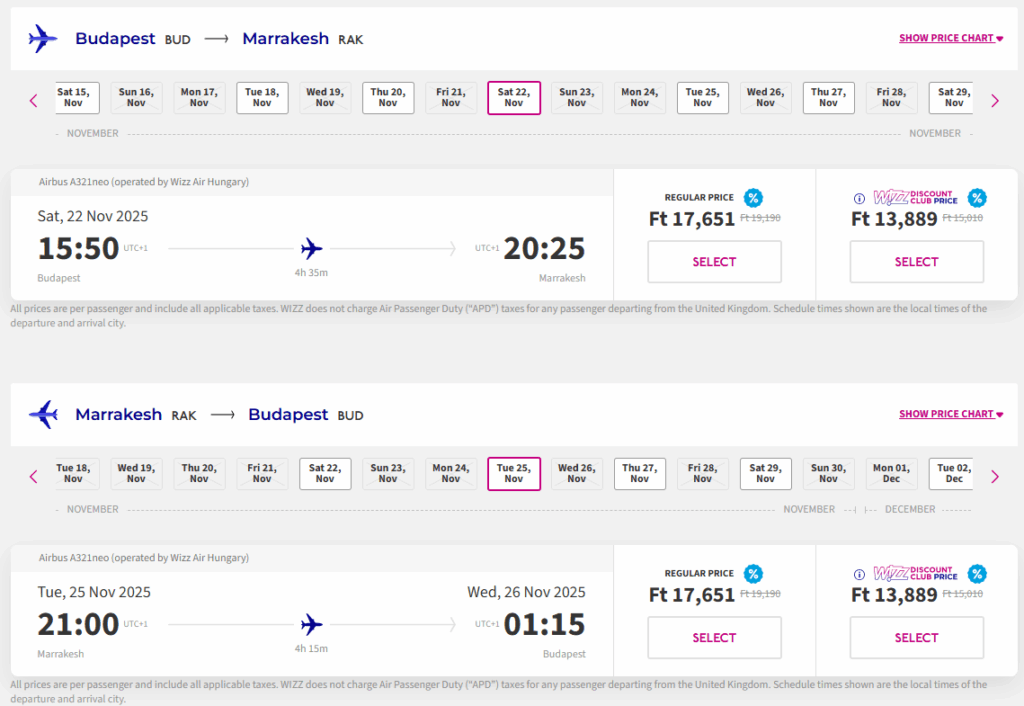Show later outbound dates with right arrow
Viewport: 1024px width, 706px height.
[994, 100]
